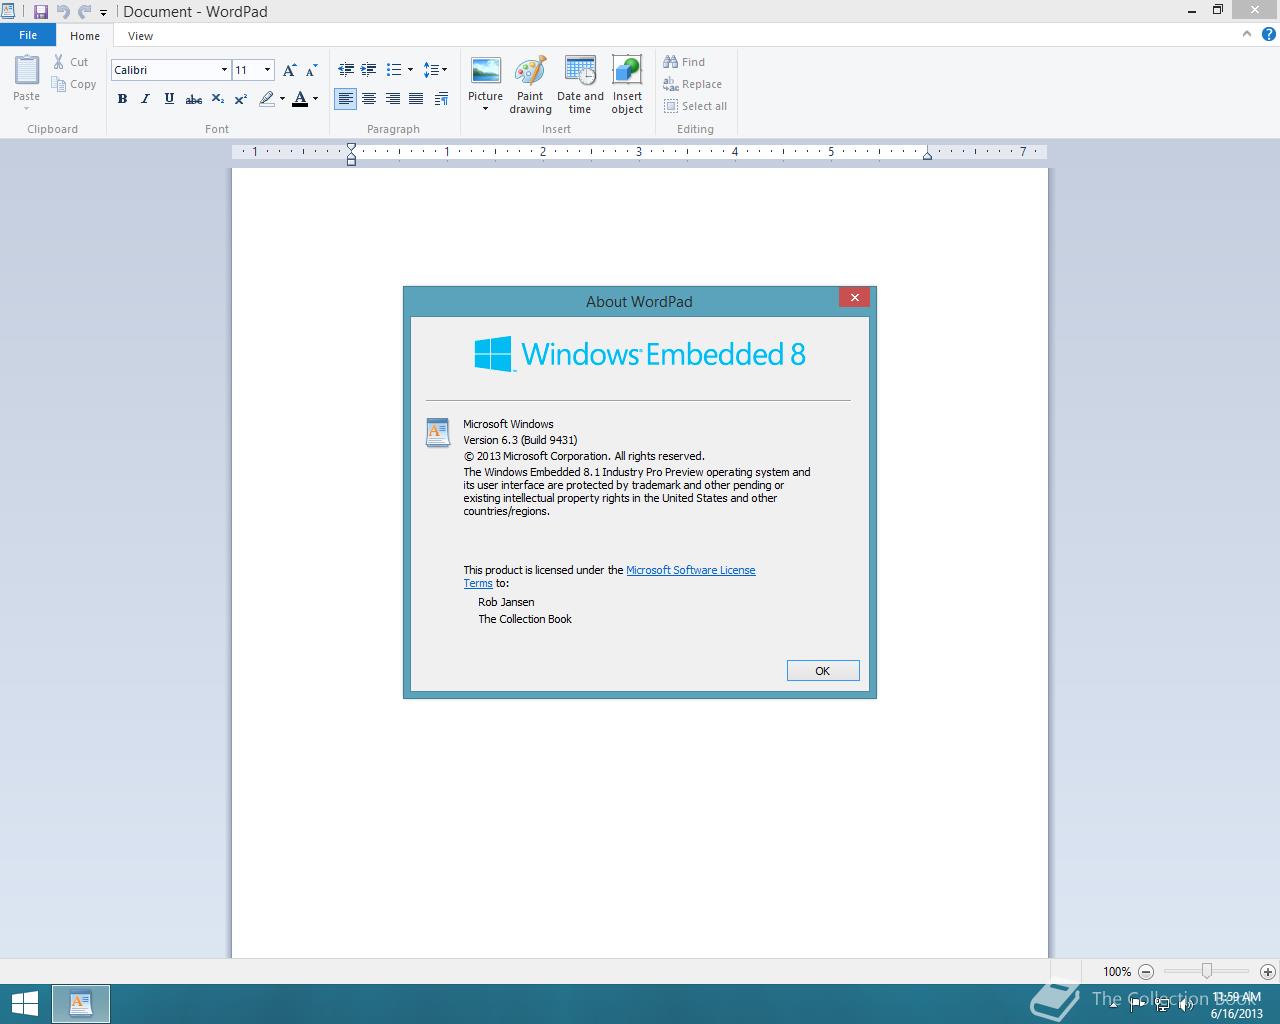Click the Save icon in quick access toolbar
The image size is (1280, 1024).
point(41,12)
